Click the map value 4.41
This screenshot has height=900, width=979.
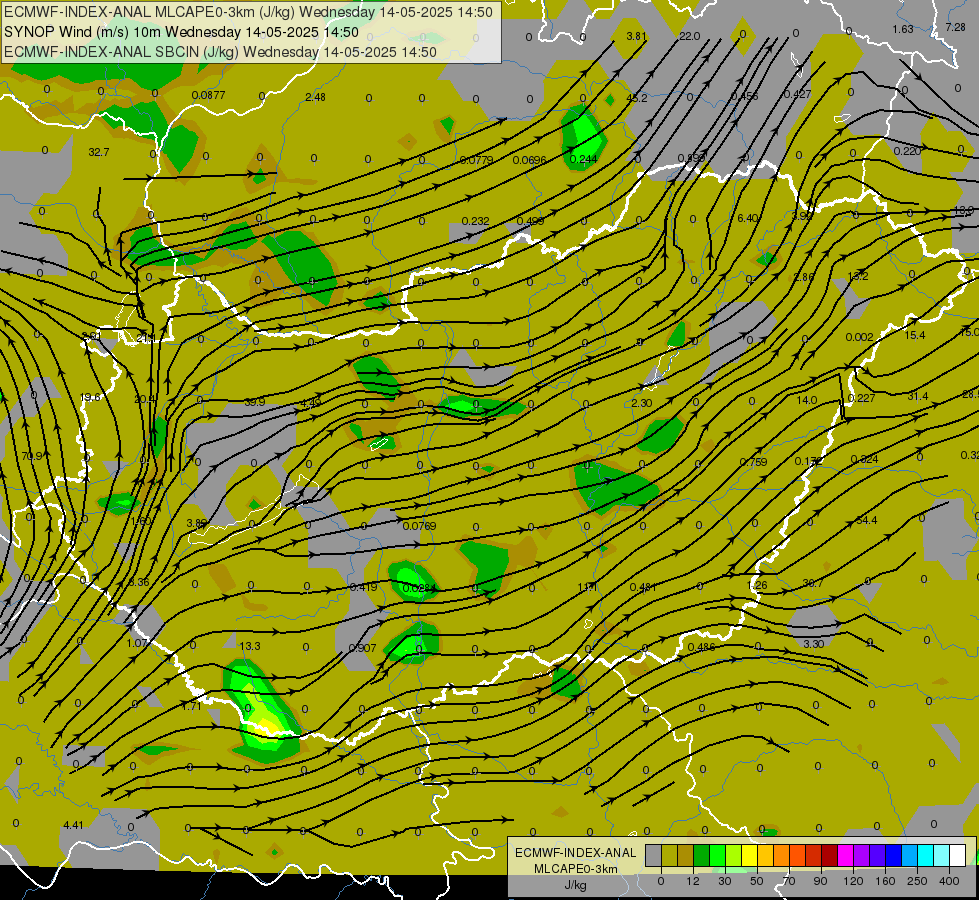click(73, 825)
